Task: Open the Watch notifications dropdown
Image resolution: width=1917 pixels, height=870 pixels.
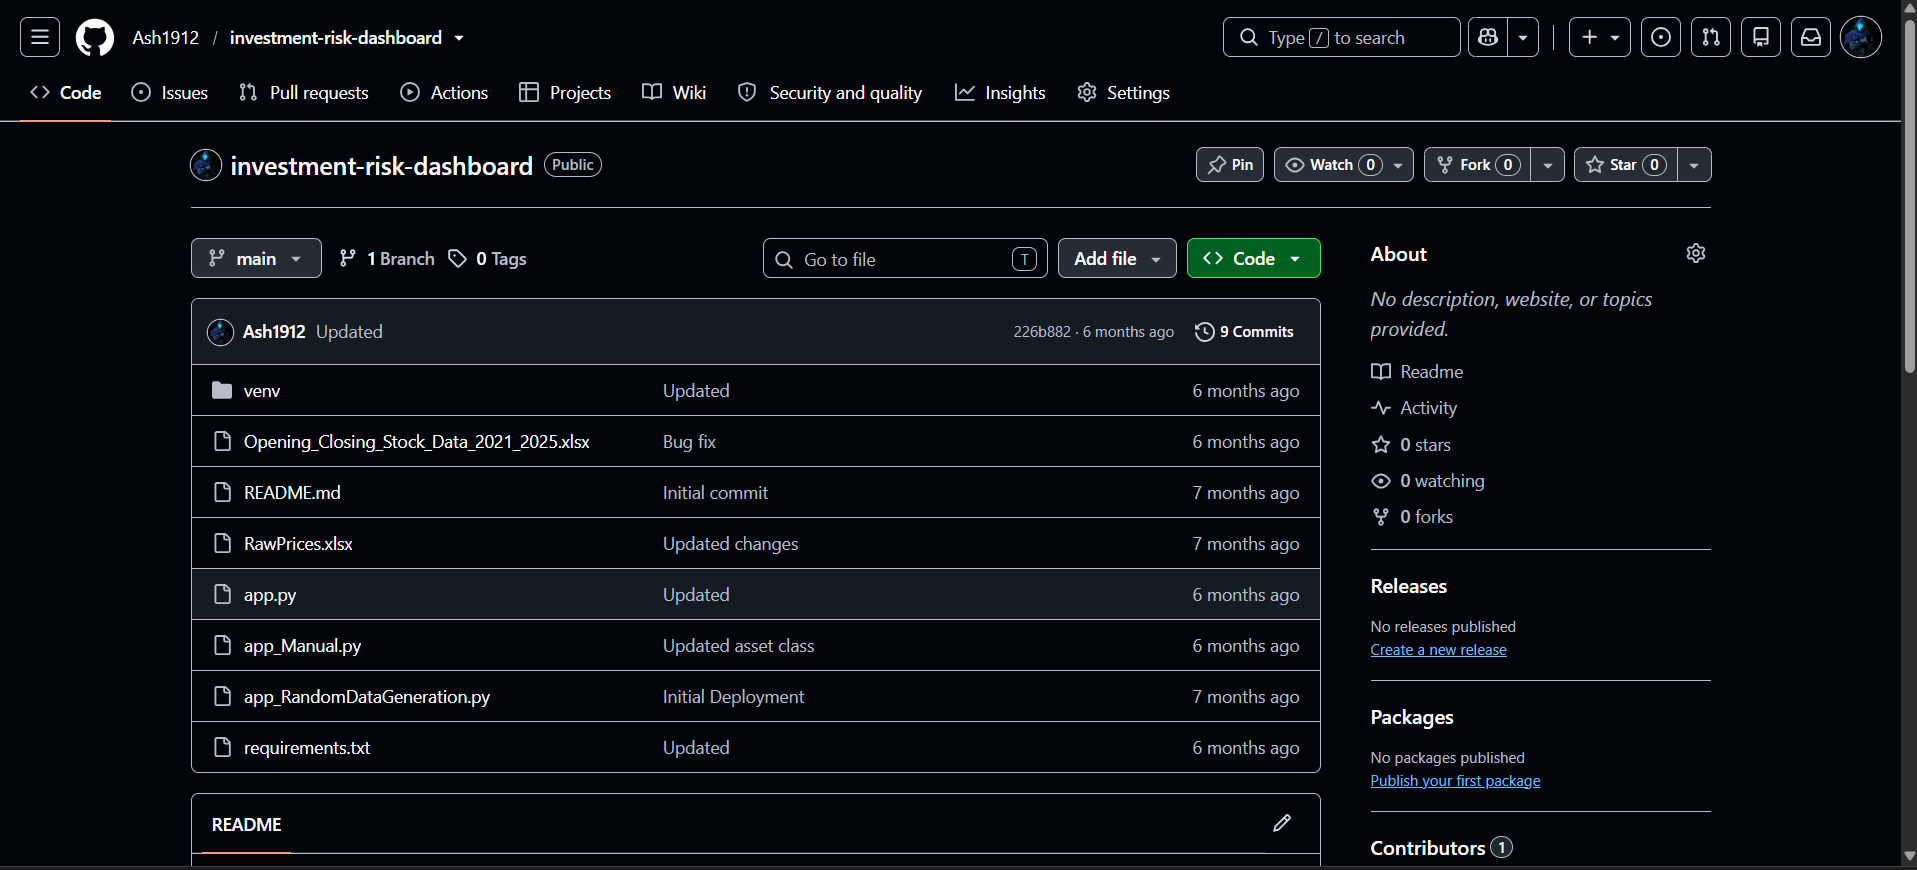Action: (x=1344, y=165)
